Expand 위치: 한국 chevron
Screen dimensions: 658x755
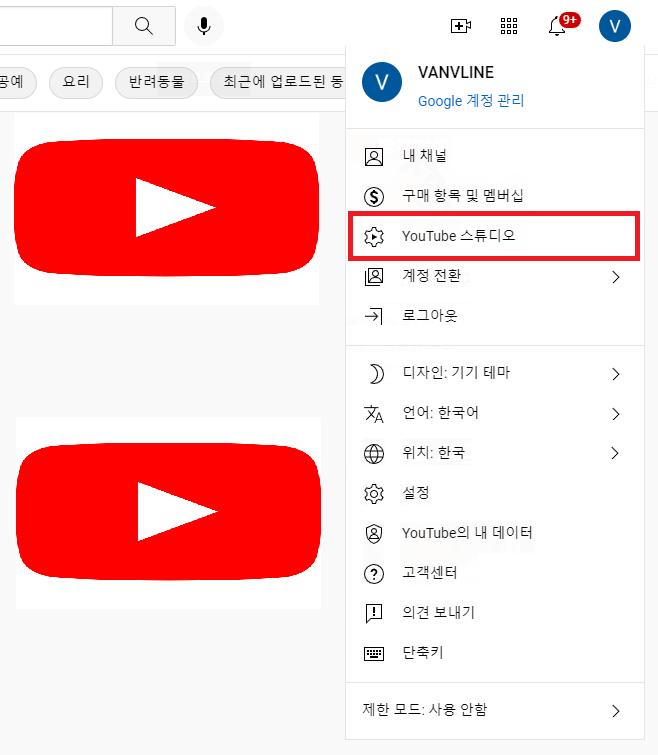coord(615,453)
